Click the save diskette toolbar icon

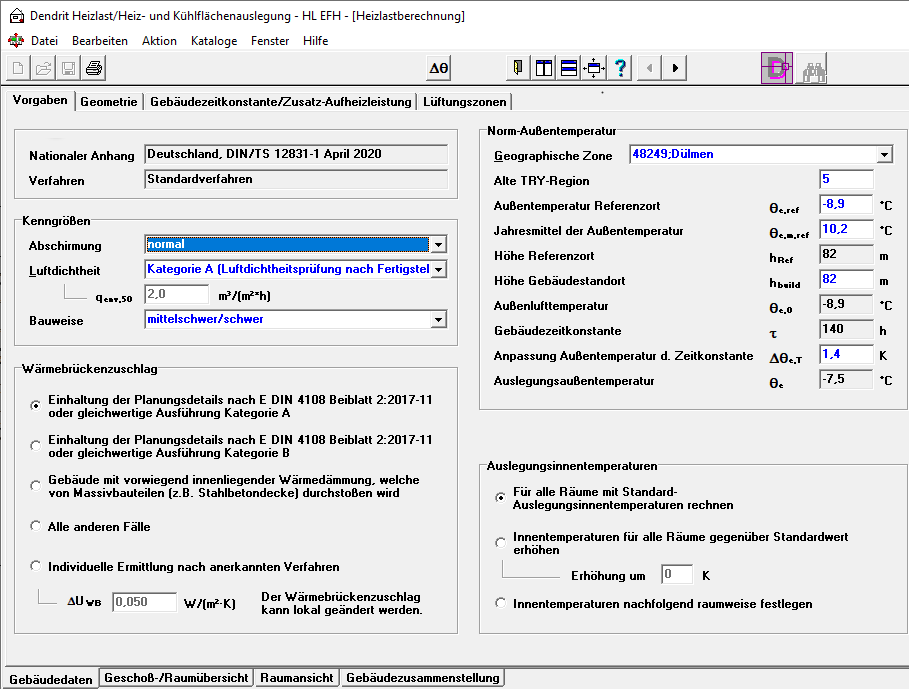coord(68,68)
